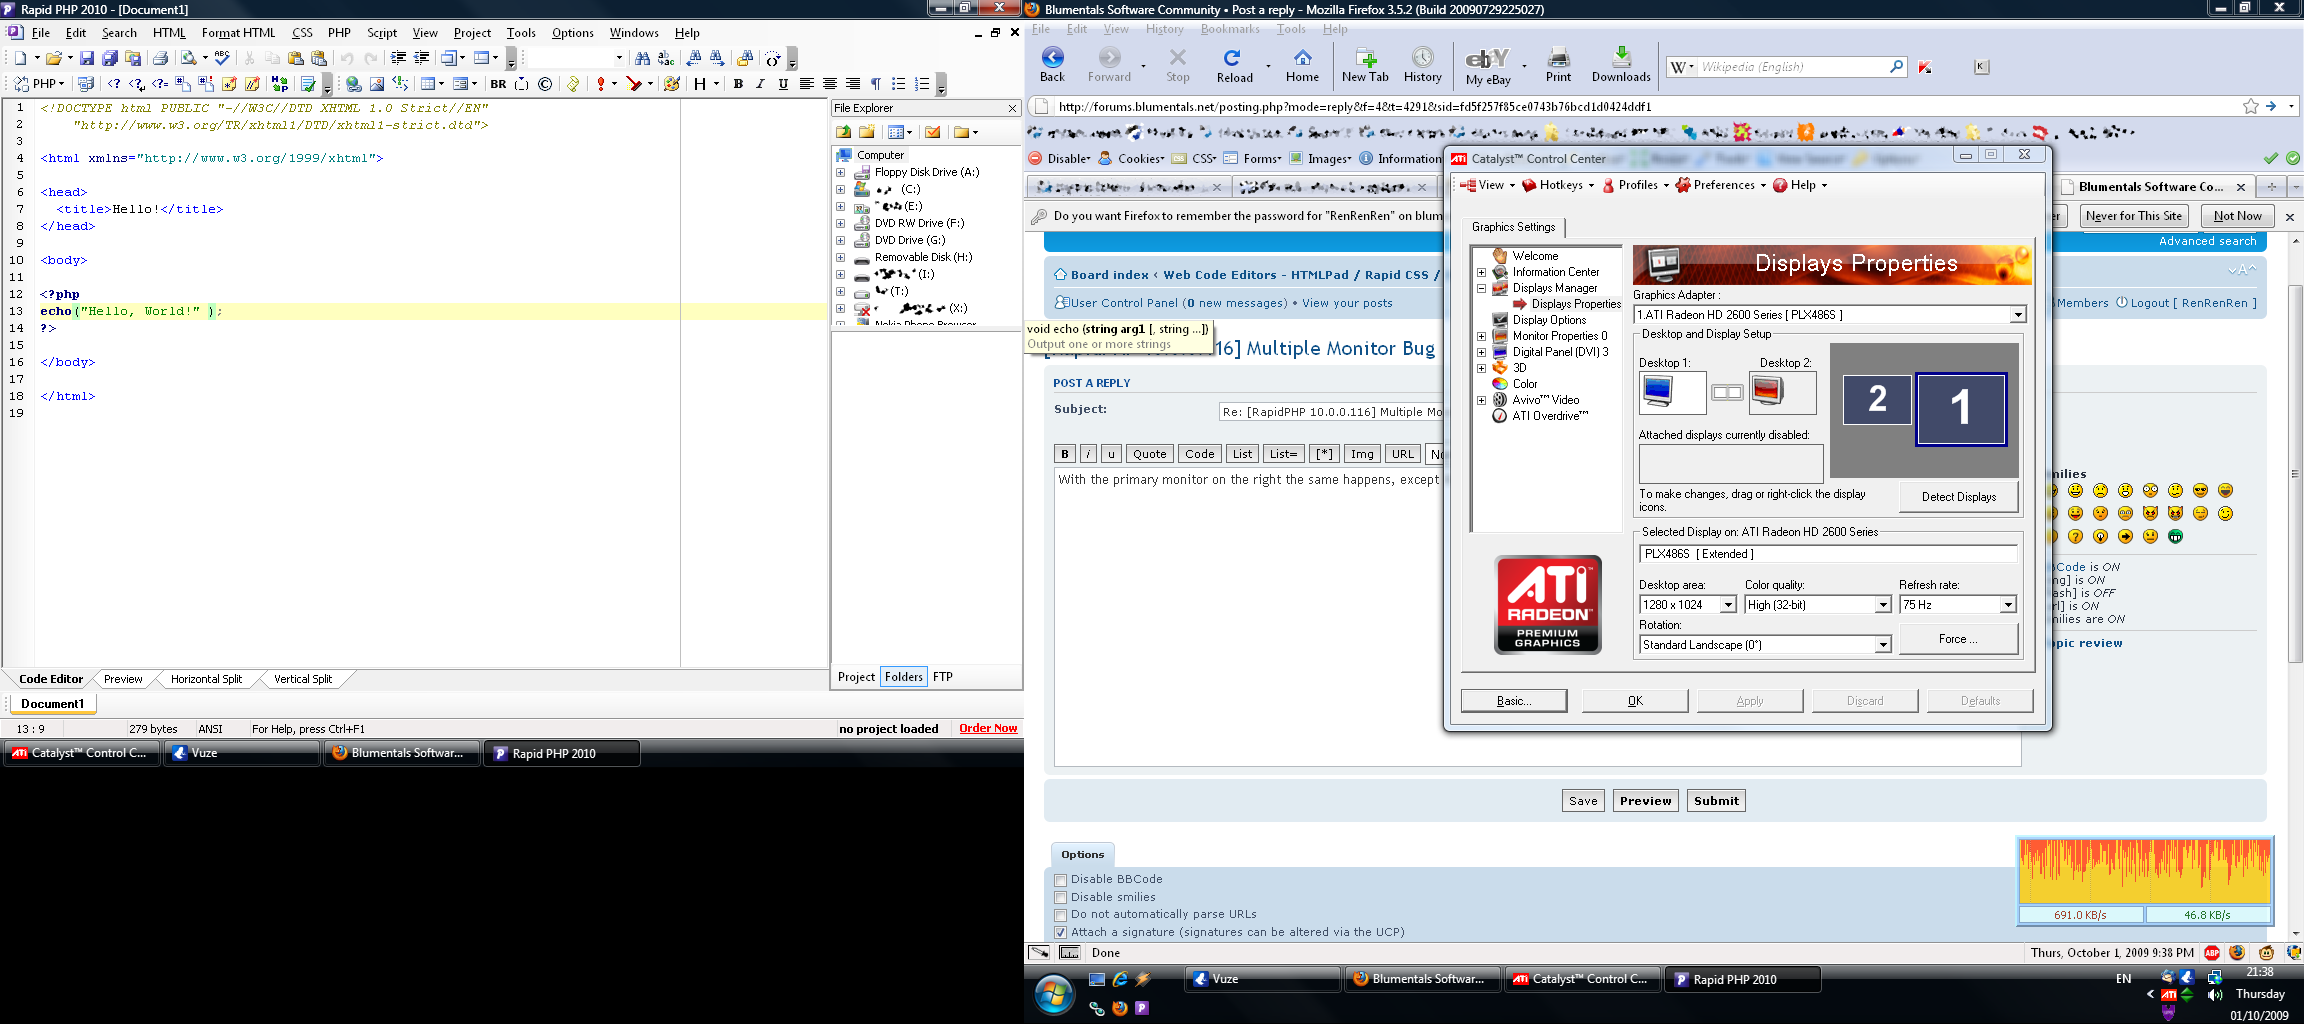The image size is (2304, 1024).
Task: Click the Force button in Catalyst
Action: pos(1958,639)
